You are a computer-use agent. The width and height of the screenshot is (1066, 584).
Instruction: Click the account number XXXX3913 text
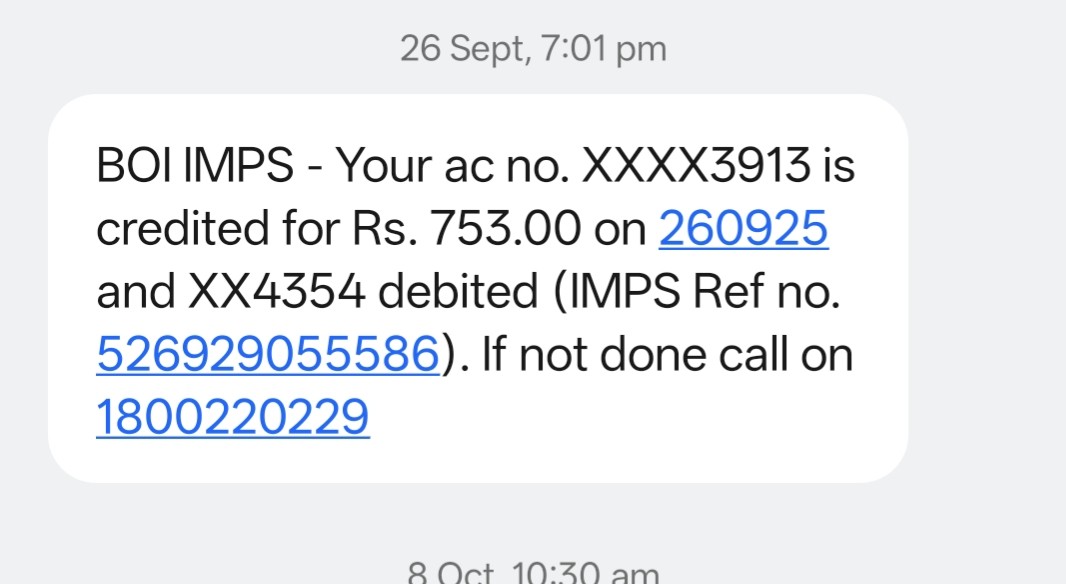tap(695, 168)
